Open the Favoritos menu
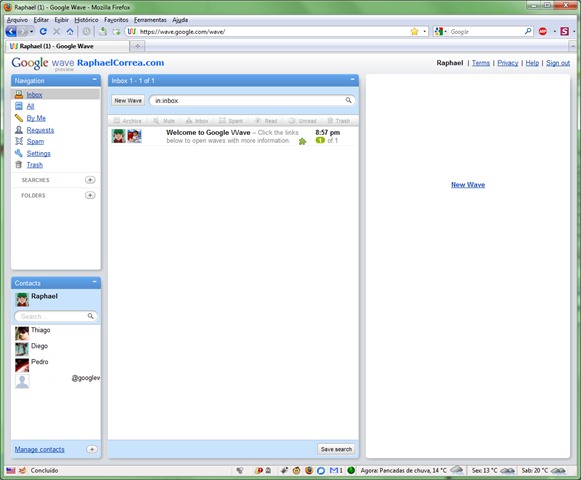Viewport: 581px width, 480px height. coord(116,20)
